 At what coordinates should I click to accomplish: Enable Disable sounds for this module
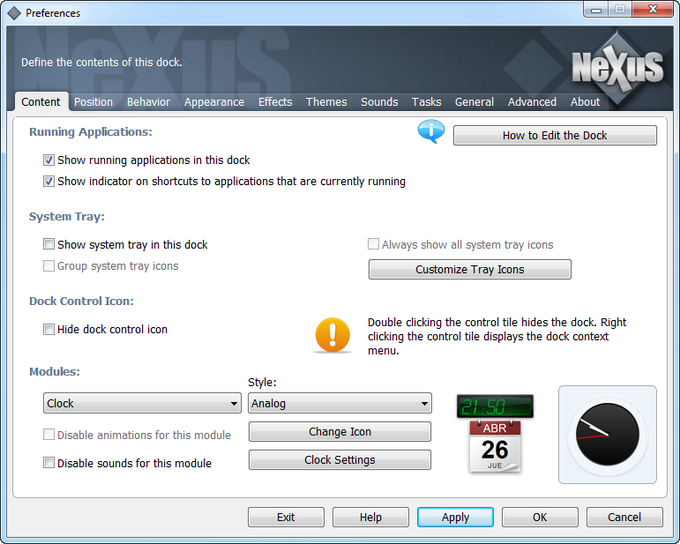tap(49, 463)
